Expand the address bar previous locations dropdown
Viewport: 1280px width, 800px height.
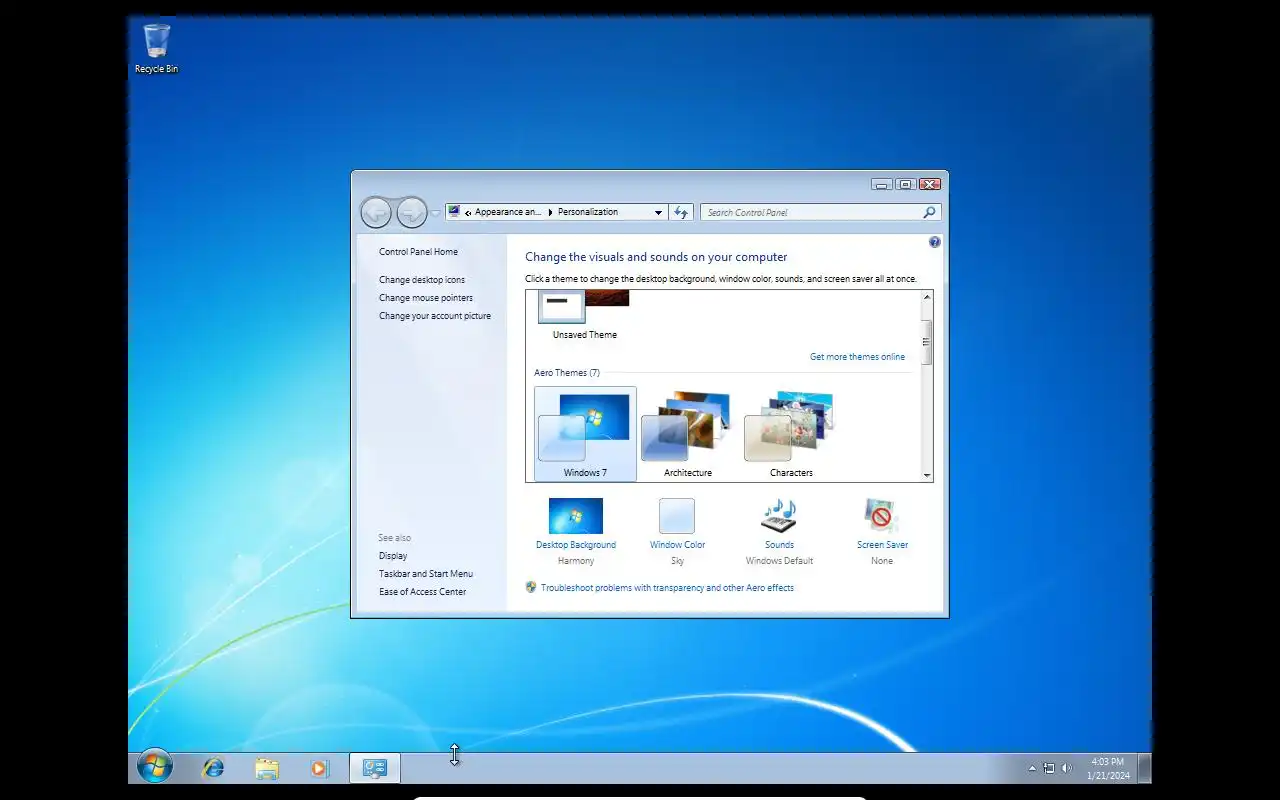coord(658,212)
